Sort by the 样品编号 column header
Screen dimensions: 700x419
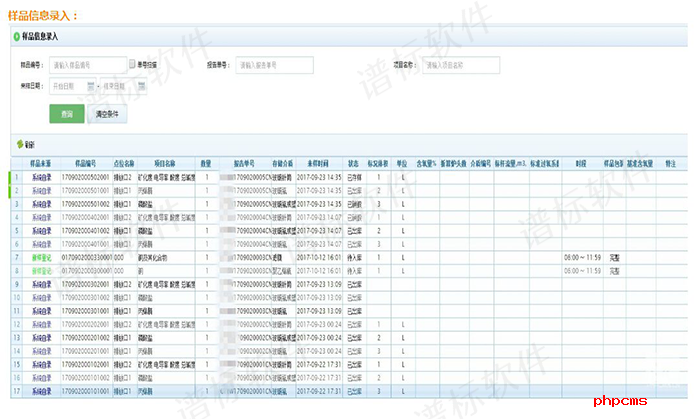tap(85, 161)
